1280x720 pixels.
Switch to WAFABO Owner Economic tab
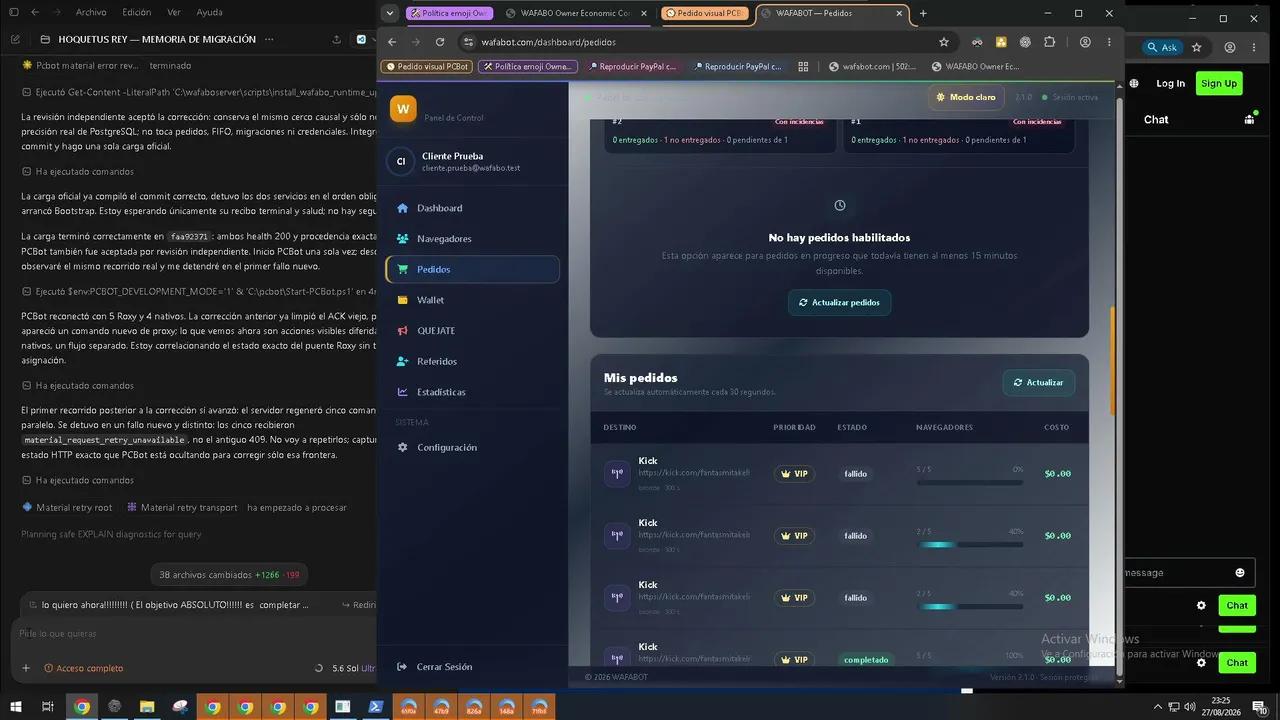[x=576, y=14]
